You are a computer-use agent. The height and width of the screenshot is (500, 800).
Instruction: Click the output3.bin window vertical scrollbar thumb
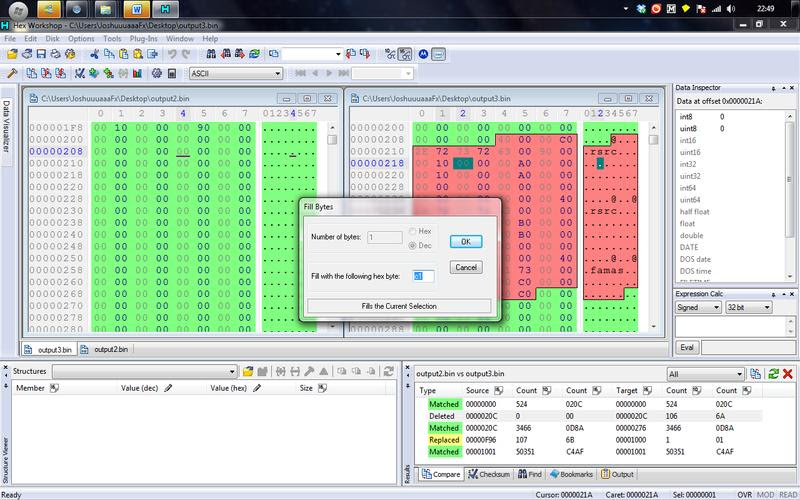tap(654, 139)
